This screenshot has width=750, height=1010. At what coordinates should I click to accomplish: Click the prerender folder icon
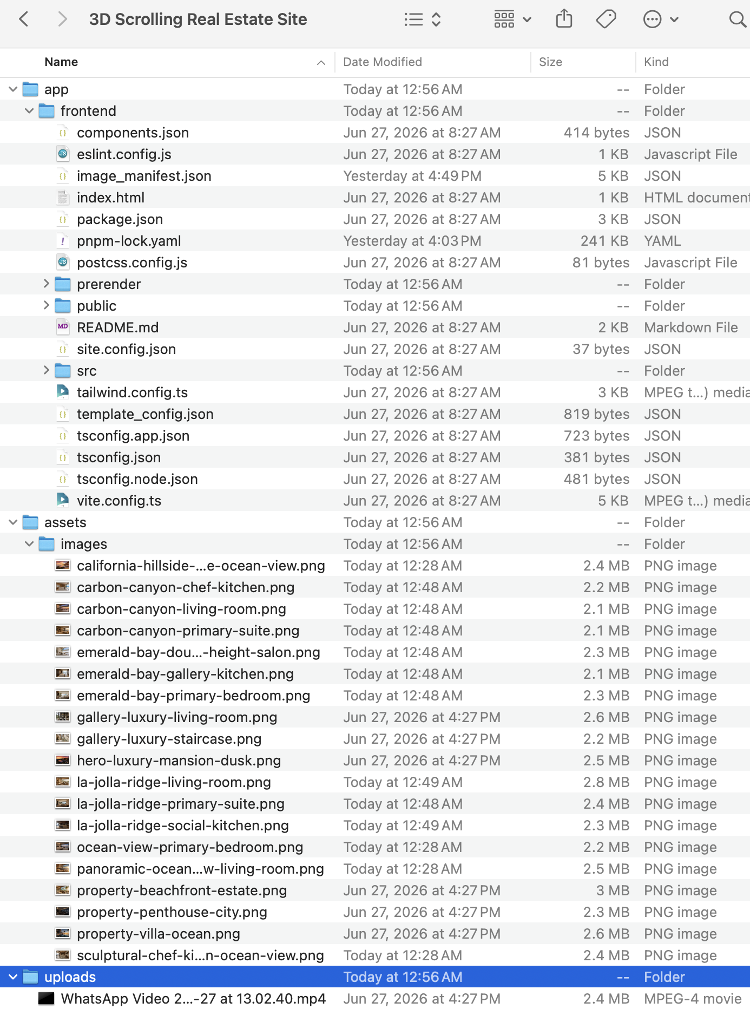(x=62, y=284)
